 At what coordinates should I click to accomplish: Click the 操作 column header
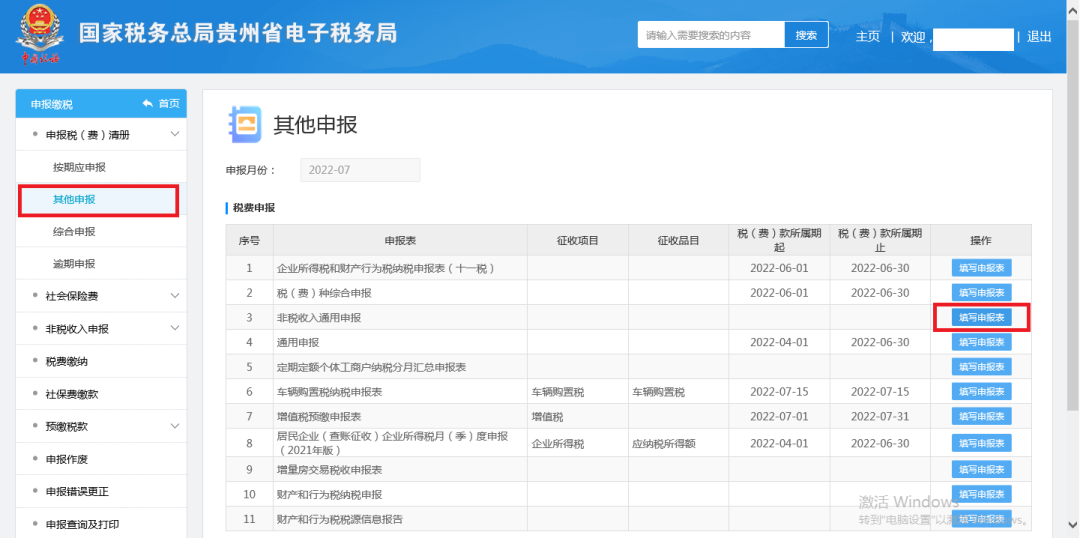point(981,240)
